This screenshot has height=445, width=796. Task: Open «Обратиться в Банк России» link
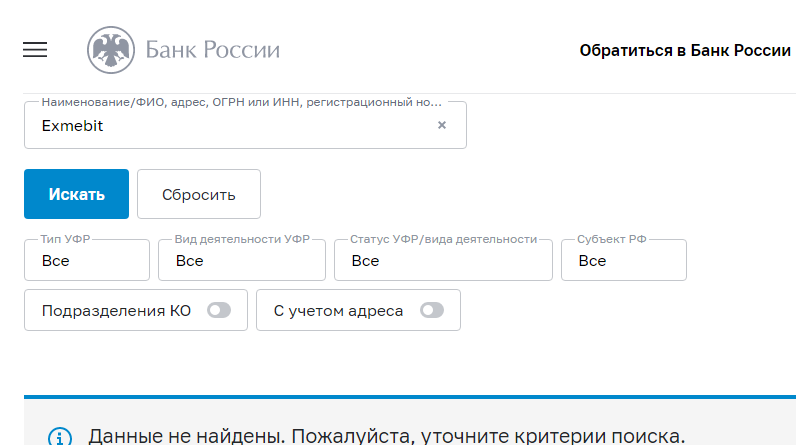685,50
